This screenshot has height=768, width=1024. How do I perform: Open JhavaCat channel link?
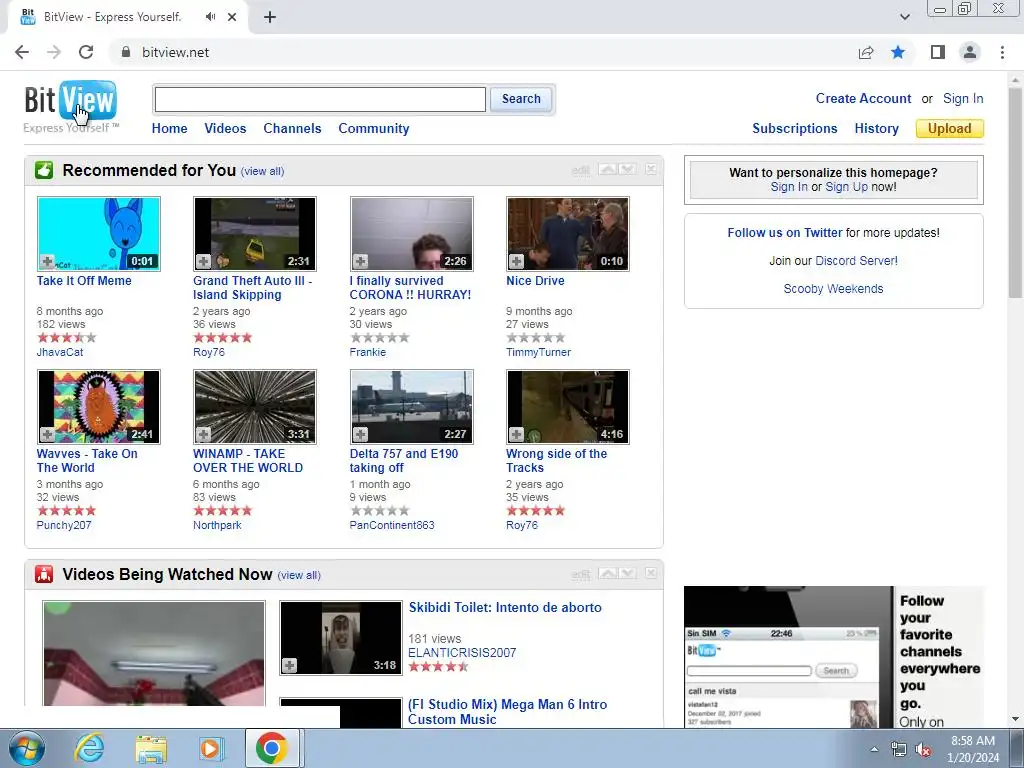coord(60,352)
